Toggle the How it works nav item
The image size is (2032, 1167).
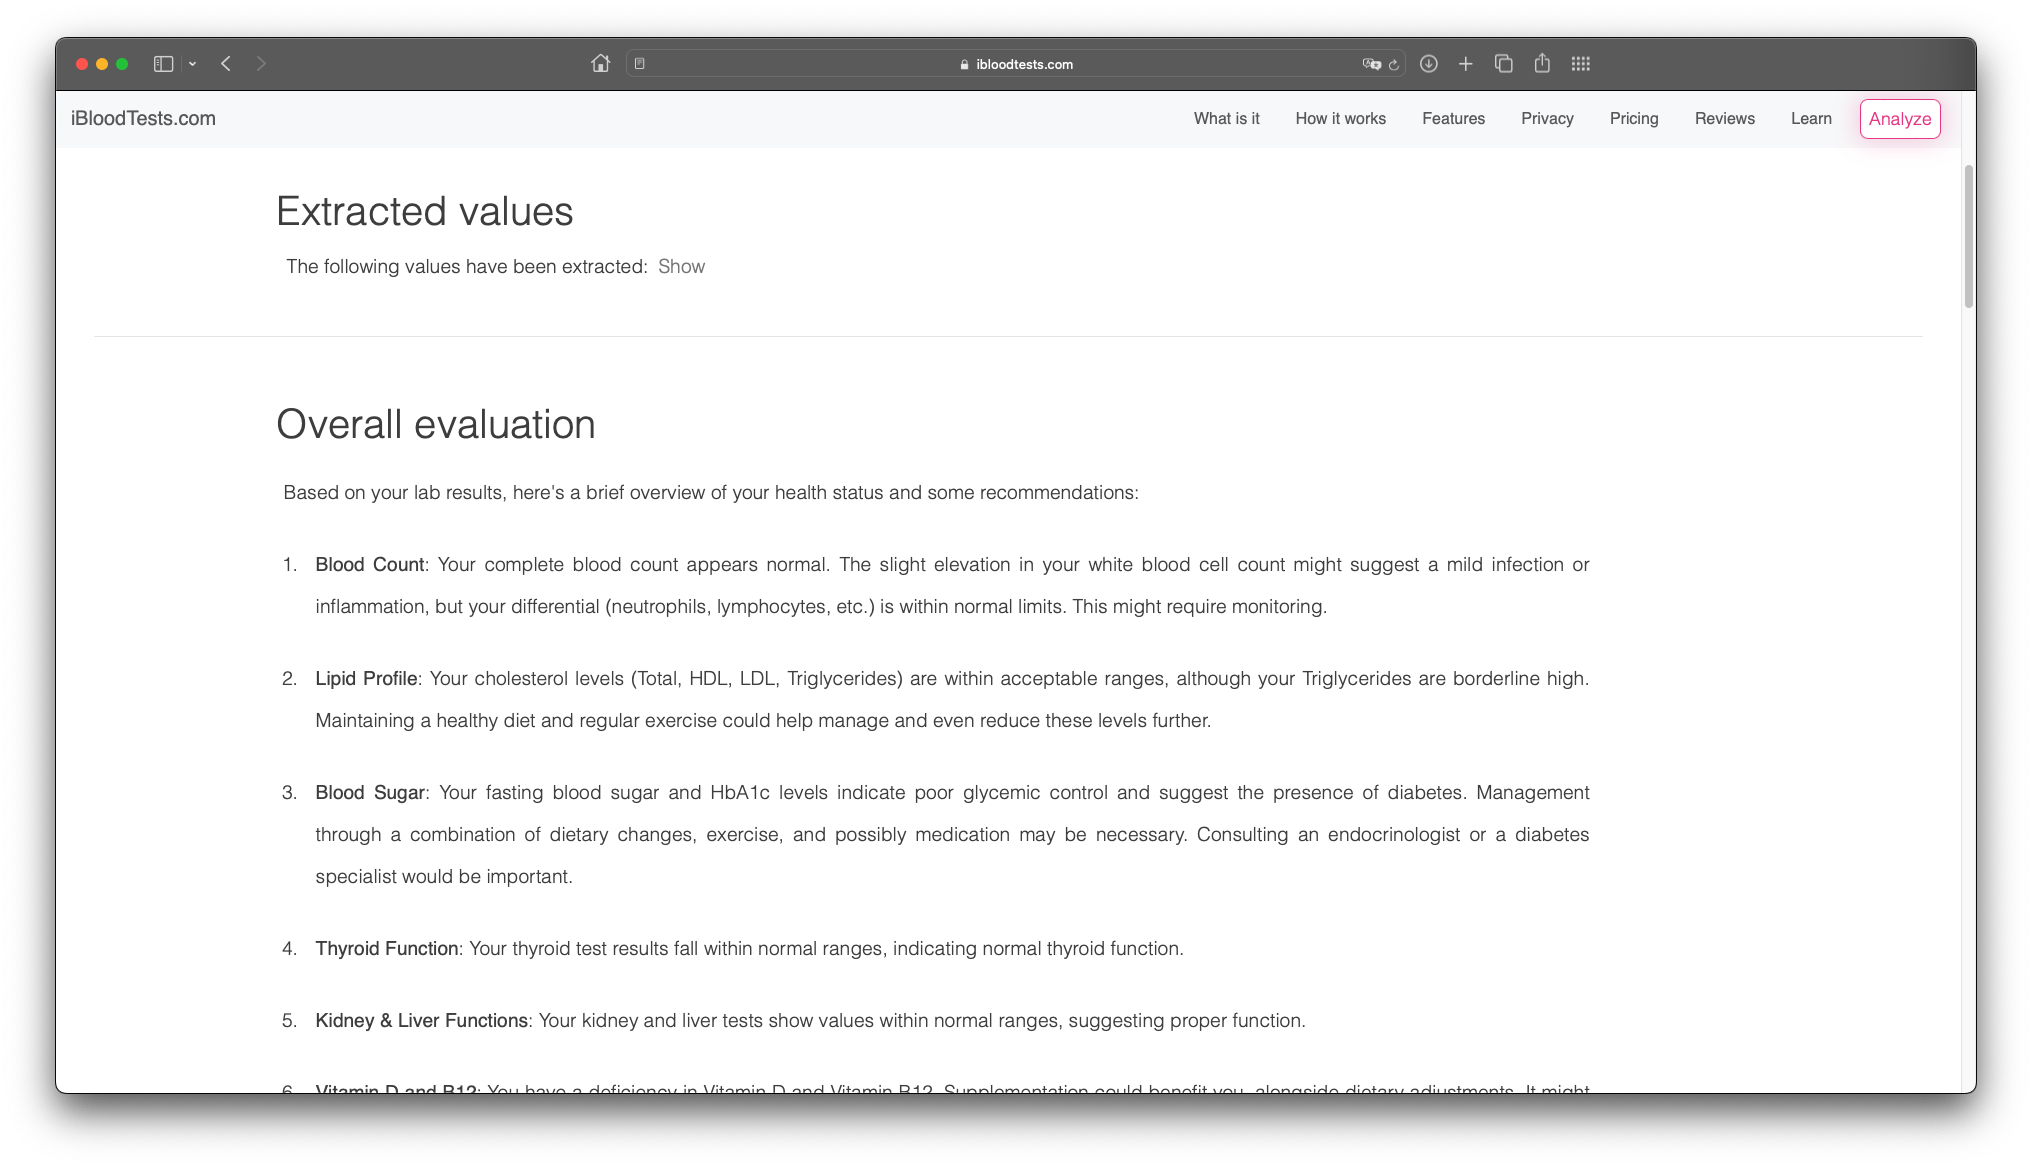coord(1340,119)
